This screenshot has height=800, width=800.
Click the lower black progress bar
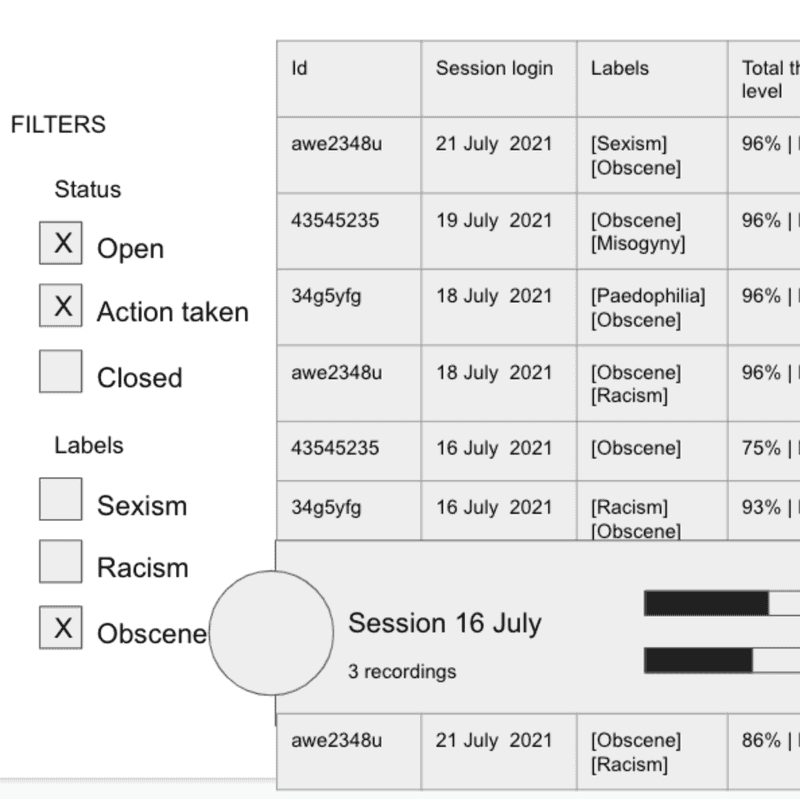[698, 660]
